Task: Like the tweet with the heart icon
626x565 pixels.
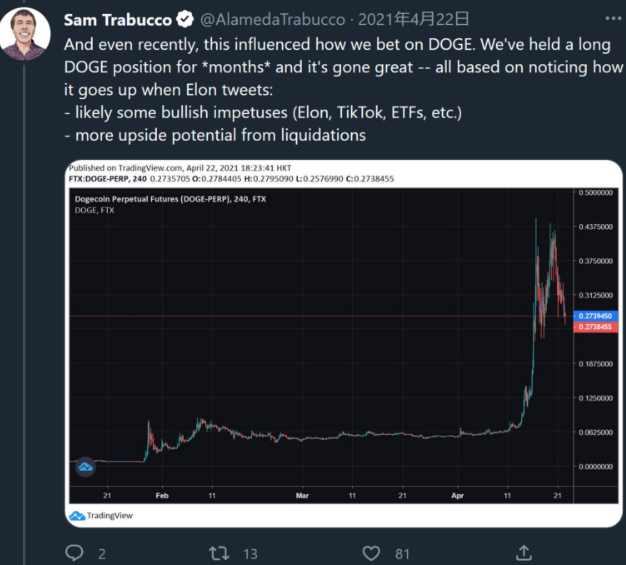Action: coord(371,553)
